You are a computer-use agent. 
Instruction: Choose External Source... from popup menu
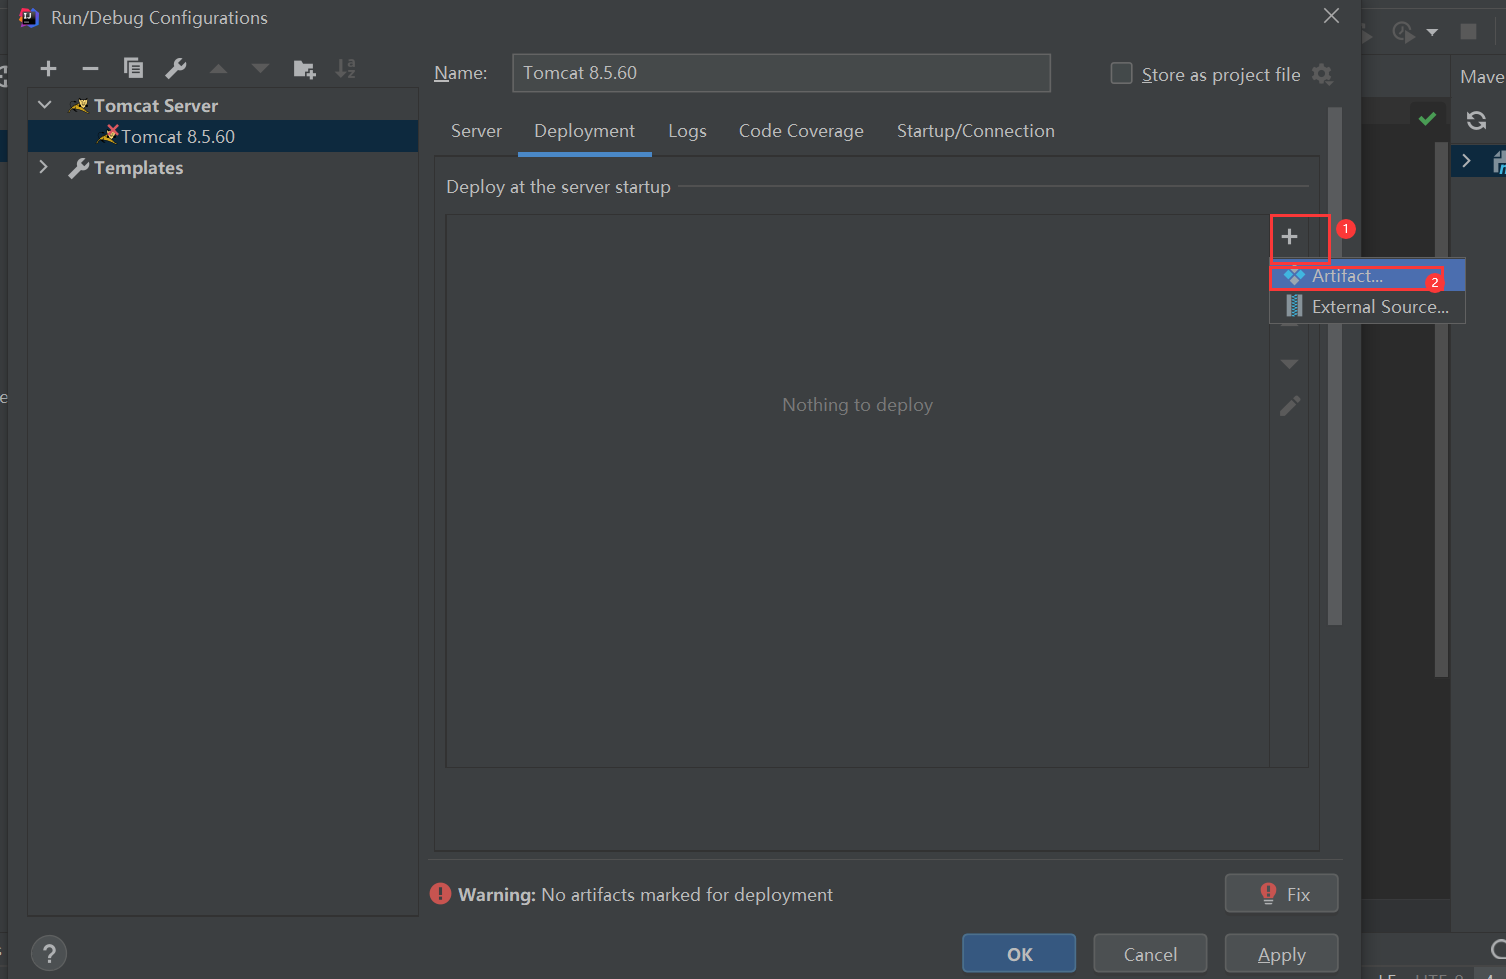point(1368,307)
